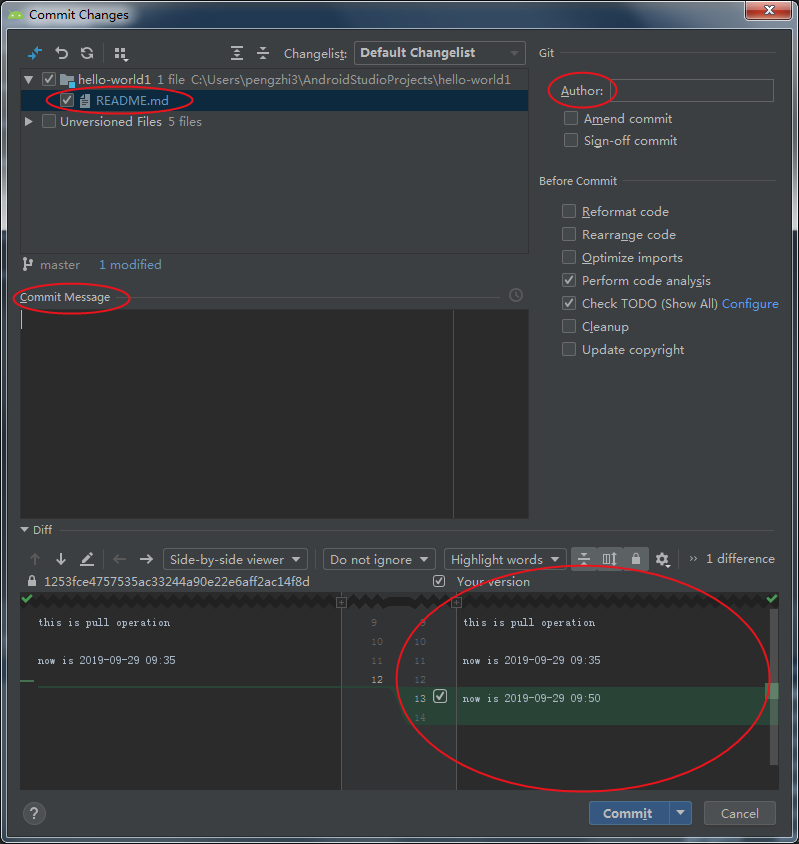Click the Expand All tree icon
Viewport: 799px width, 844px height.
point(236,53)
